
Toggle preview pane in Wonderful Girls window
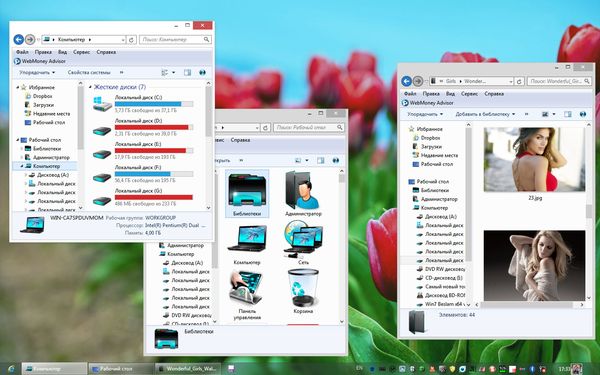567,114
